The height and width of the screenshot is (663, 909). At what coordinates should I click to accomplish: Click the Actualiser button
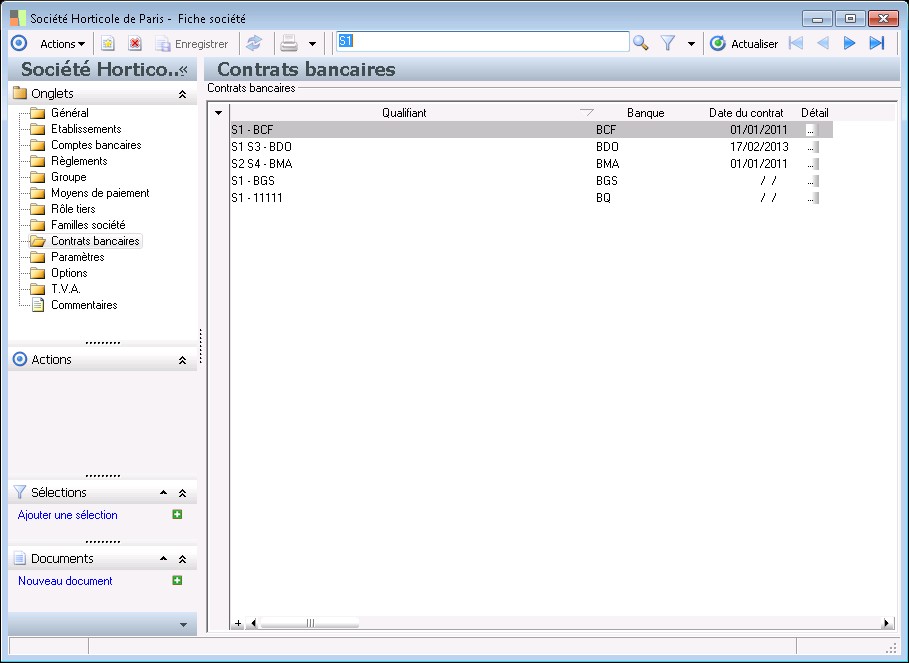pyautogui.click(x=744, y=43)
